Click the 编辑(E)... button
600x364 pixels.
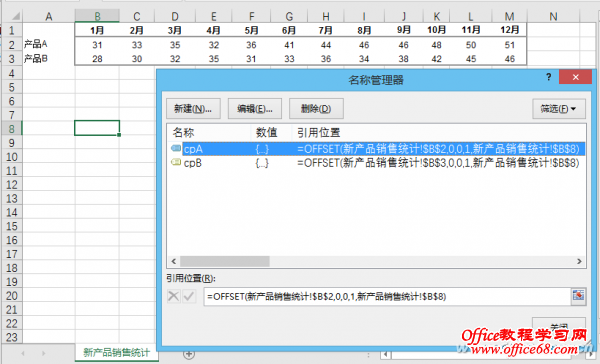pos(255,109)
